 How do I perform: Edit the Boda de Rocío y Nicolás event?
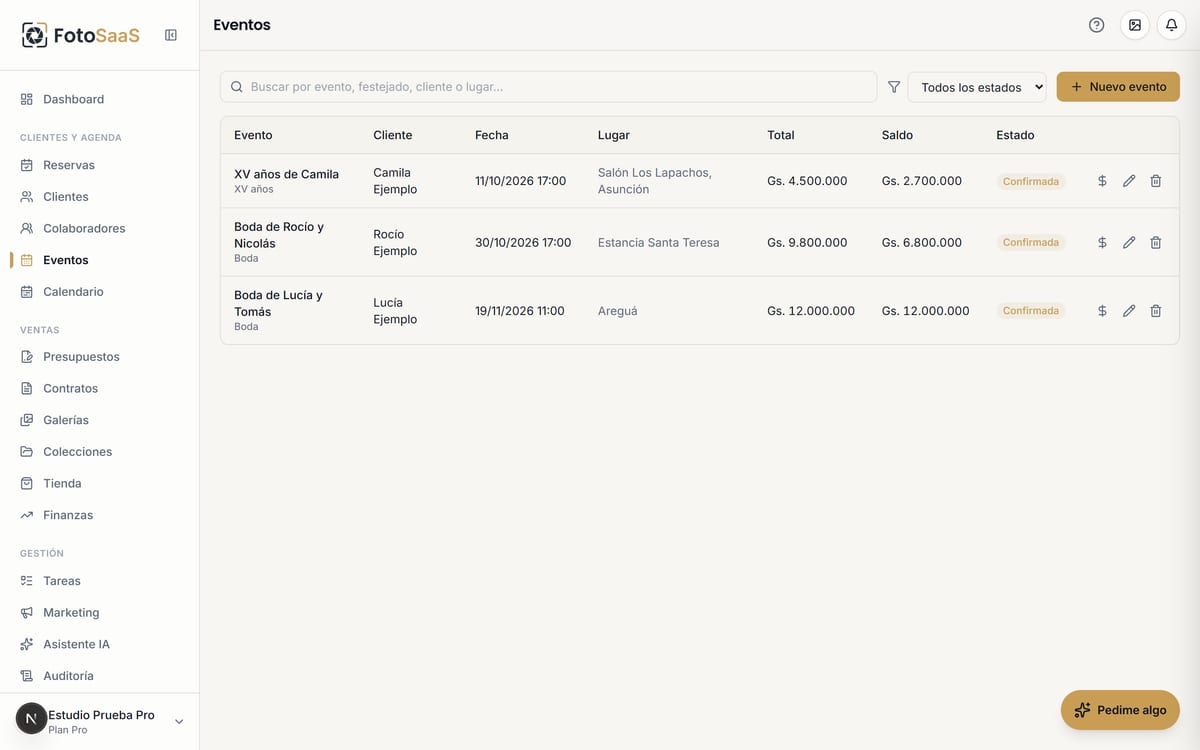click(x=1129, y=242)
